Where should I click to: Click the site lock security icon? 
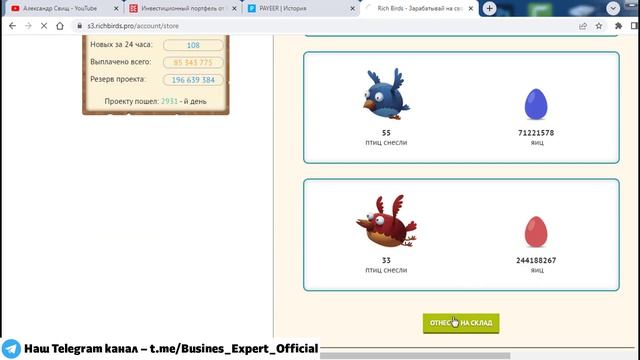(80, 26)
